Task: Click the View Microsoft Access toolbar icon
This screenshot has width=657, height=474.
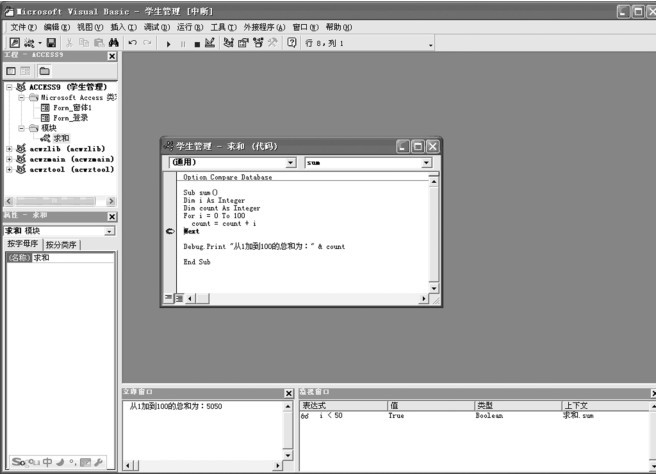Action: pyautogui.click(x=15, y=43)
